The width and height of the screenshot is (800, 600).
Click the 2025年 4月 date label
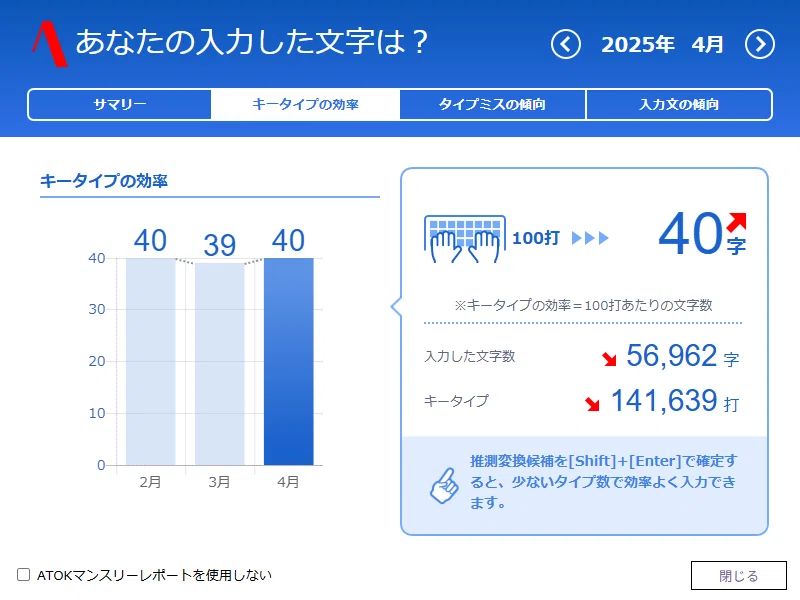(x=662, y=44)
